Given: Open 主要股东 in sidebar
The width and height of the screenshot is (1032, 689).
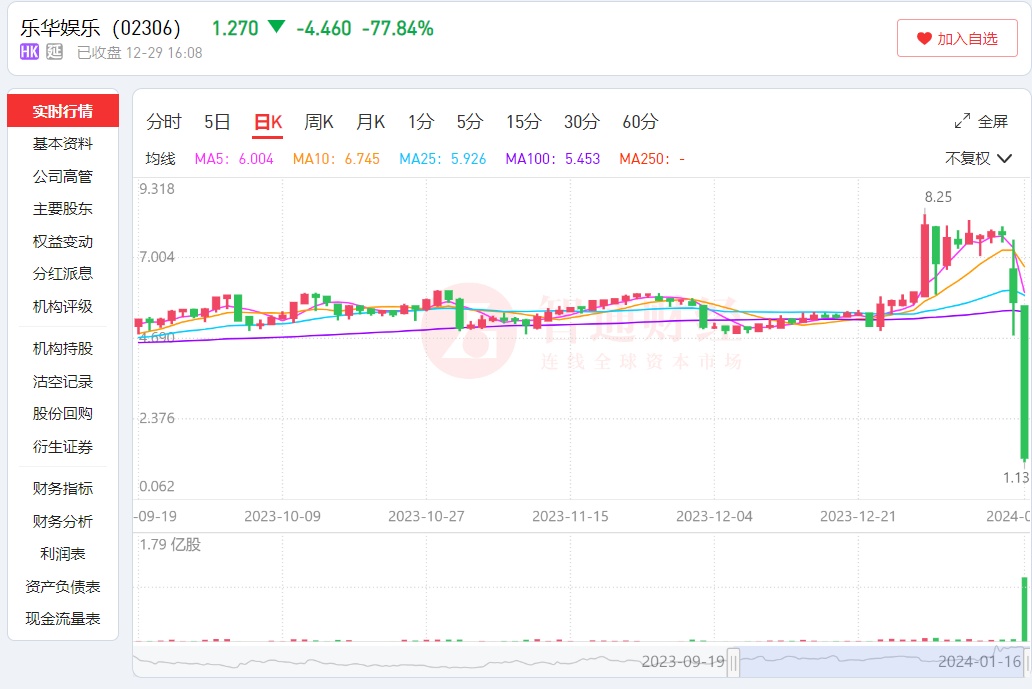Looking at the screenshot, I should [63, 209].
